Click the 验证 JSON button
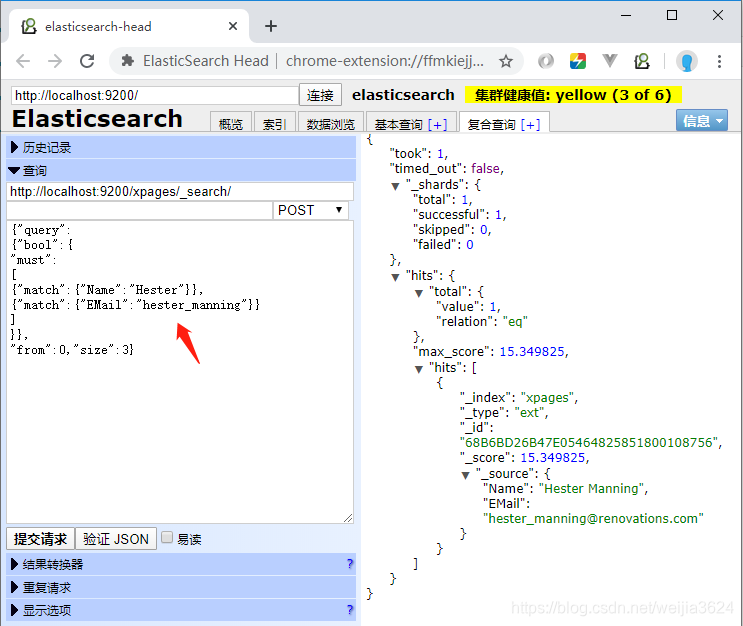743x626 pixels. point(116,538)
